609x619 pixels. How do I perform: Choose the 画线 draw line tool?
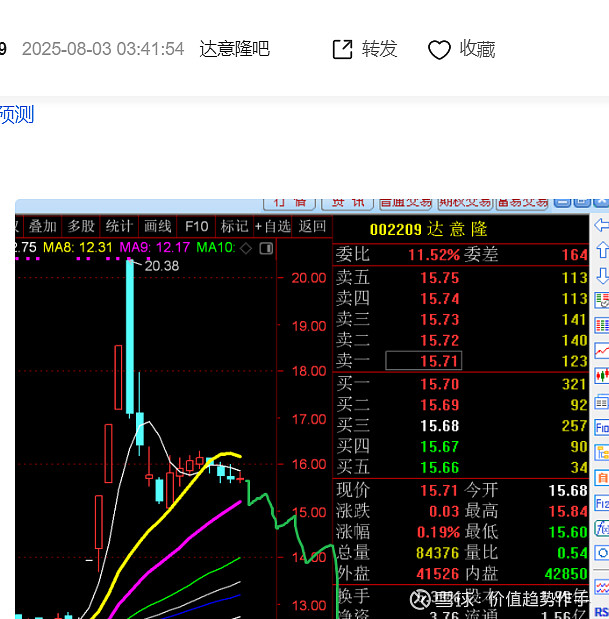[157, 226]
